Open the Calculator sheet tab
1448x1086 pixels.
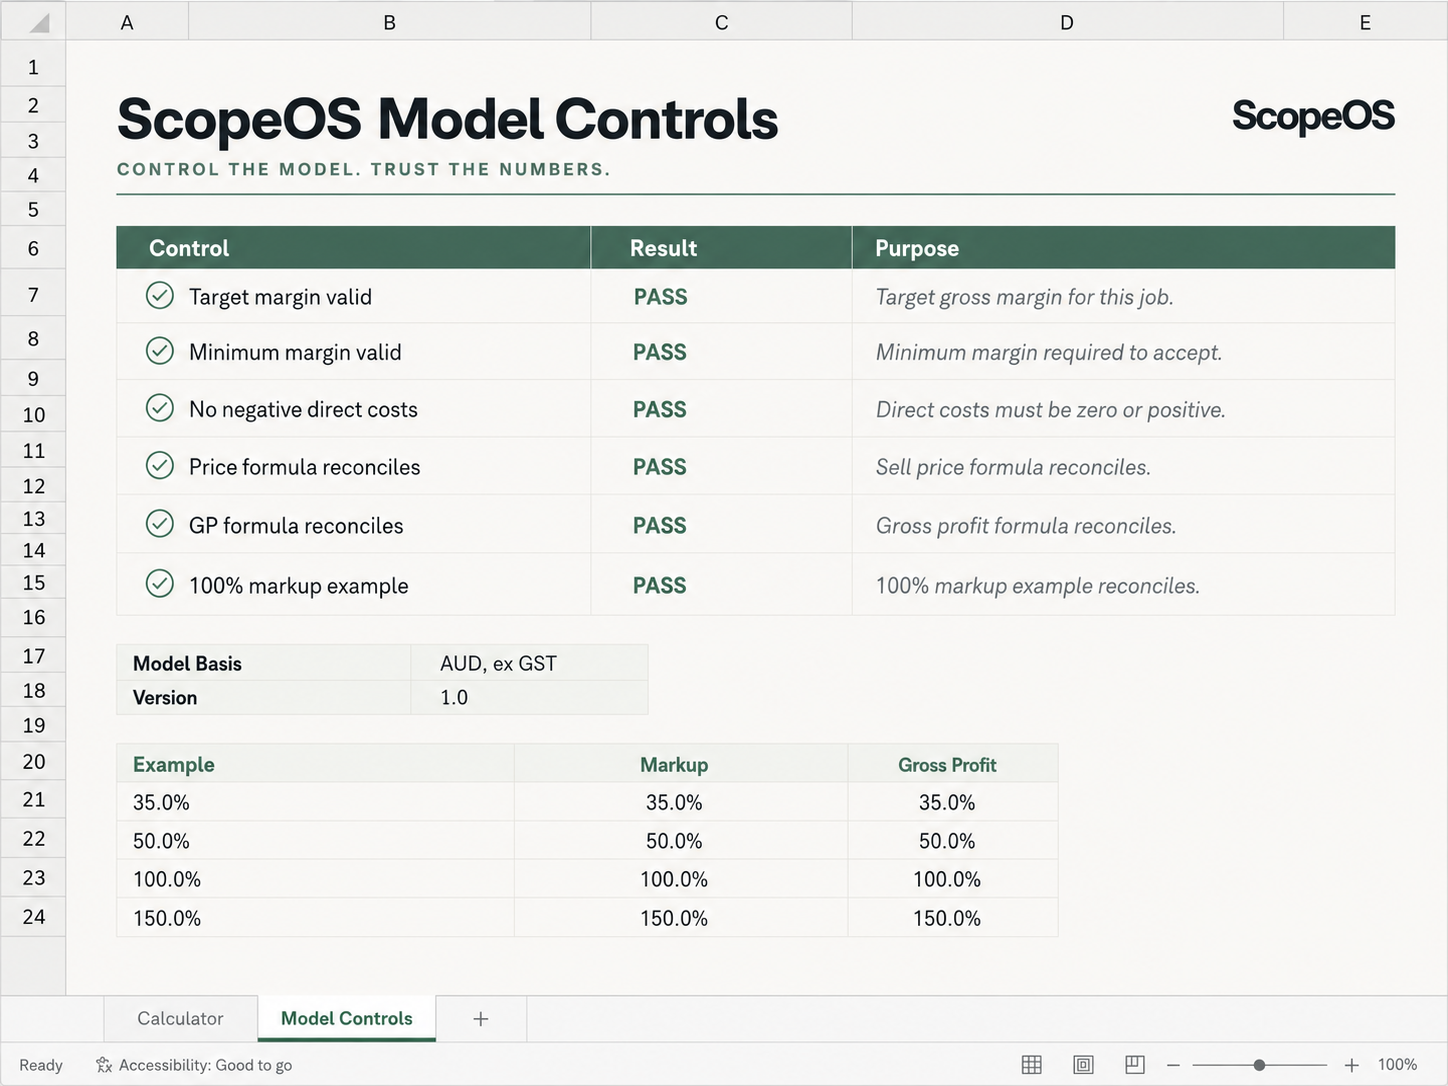point(180,1019)
